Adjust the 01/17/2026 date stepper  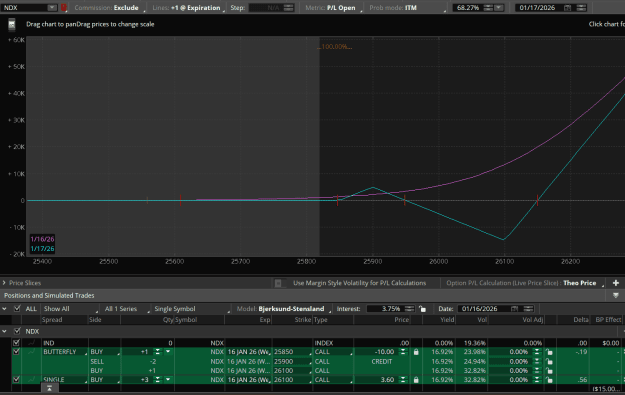(x=581, y=8)
